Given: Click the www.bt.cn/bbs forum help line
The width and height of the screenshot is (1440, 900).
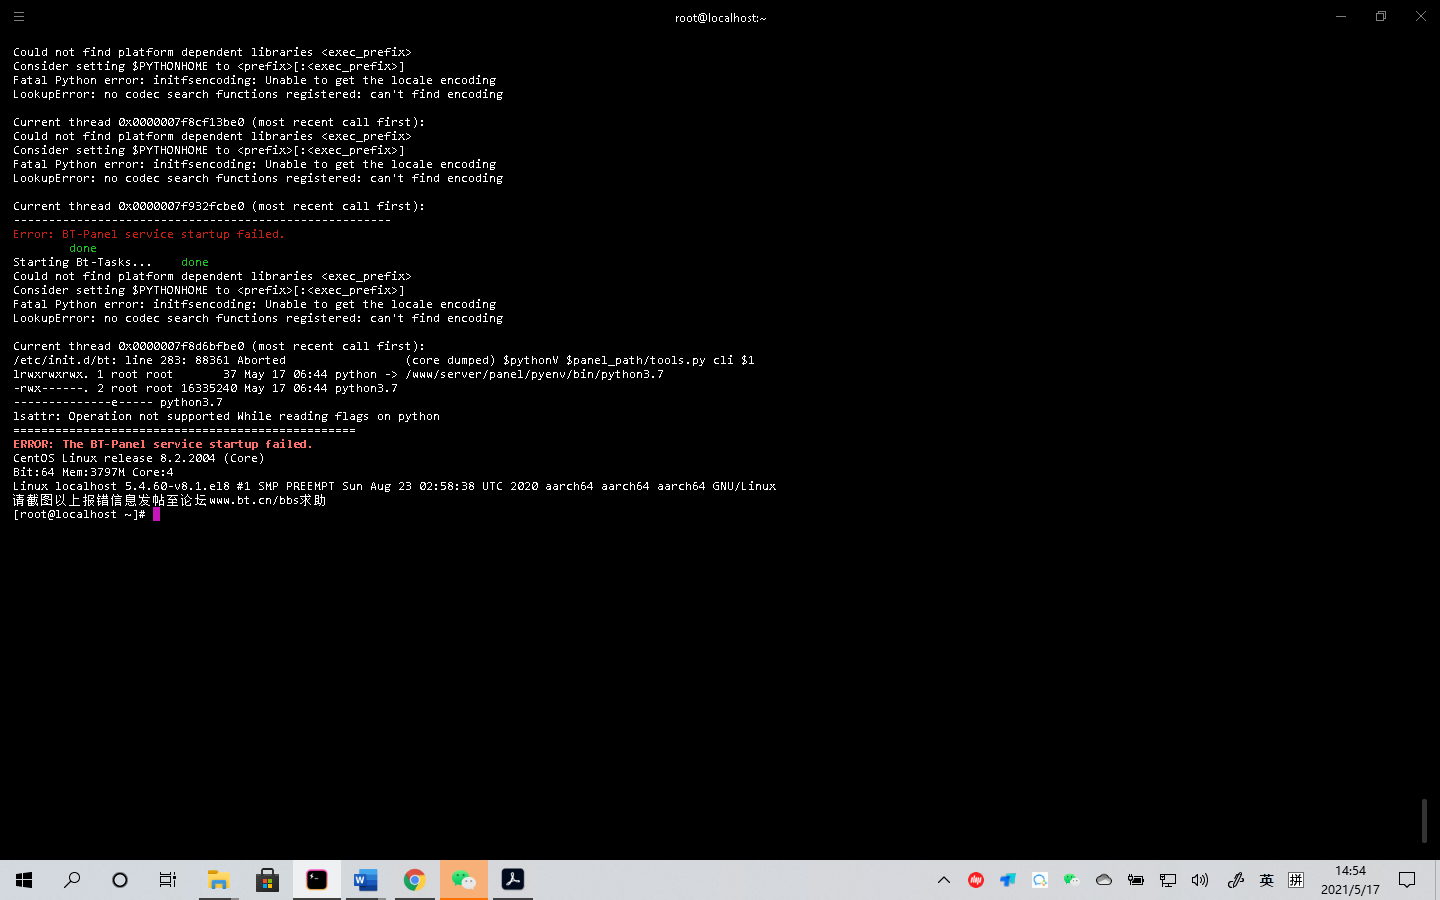Looking at the screenshot, I should click(169, 500).
